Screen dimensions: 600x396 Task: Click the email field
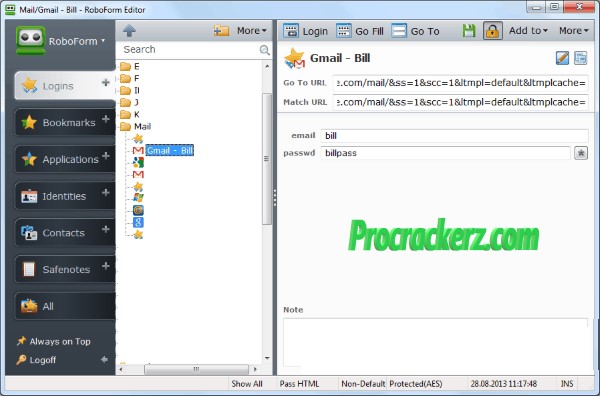click(455, 135)
